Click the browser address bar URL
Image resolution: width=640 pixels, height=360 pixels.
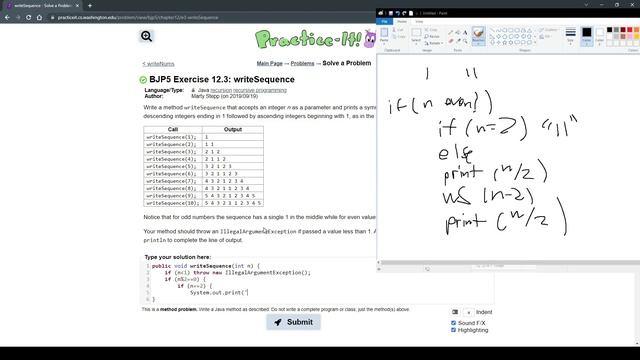[x=138, y=18]
